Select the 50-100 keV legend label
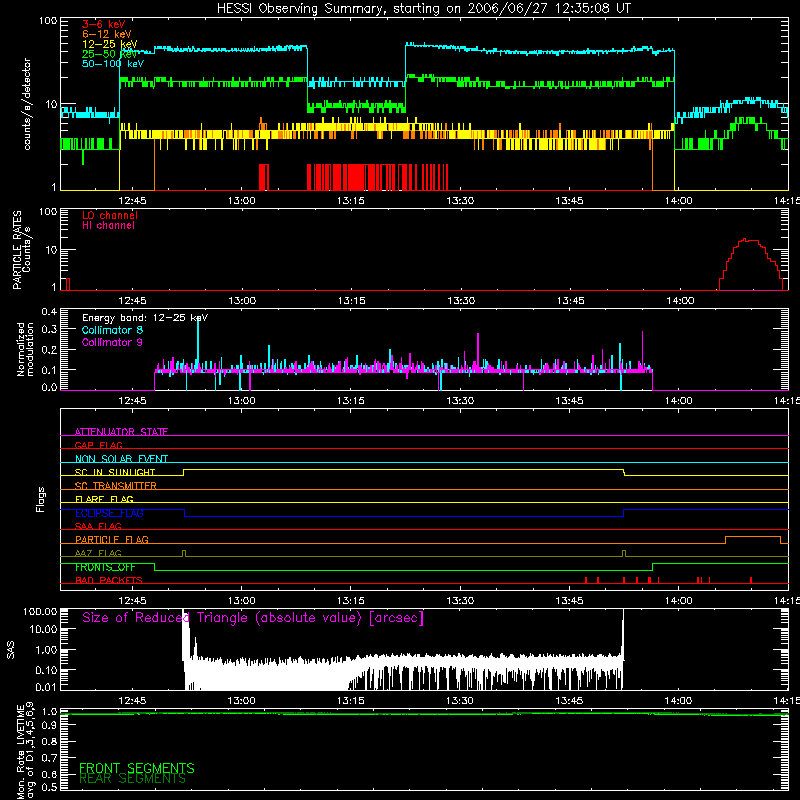This screenshot has width=800, height=800. (x=113, y=64)
